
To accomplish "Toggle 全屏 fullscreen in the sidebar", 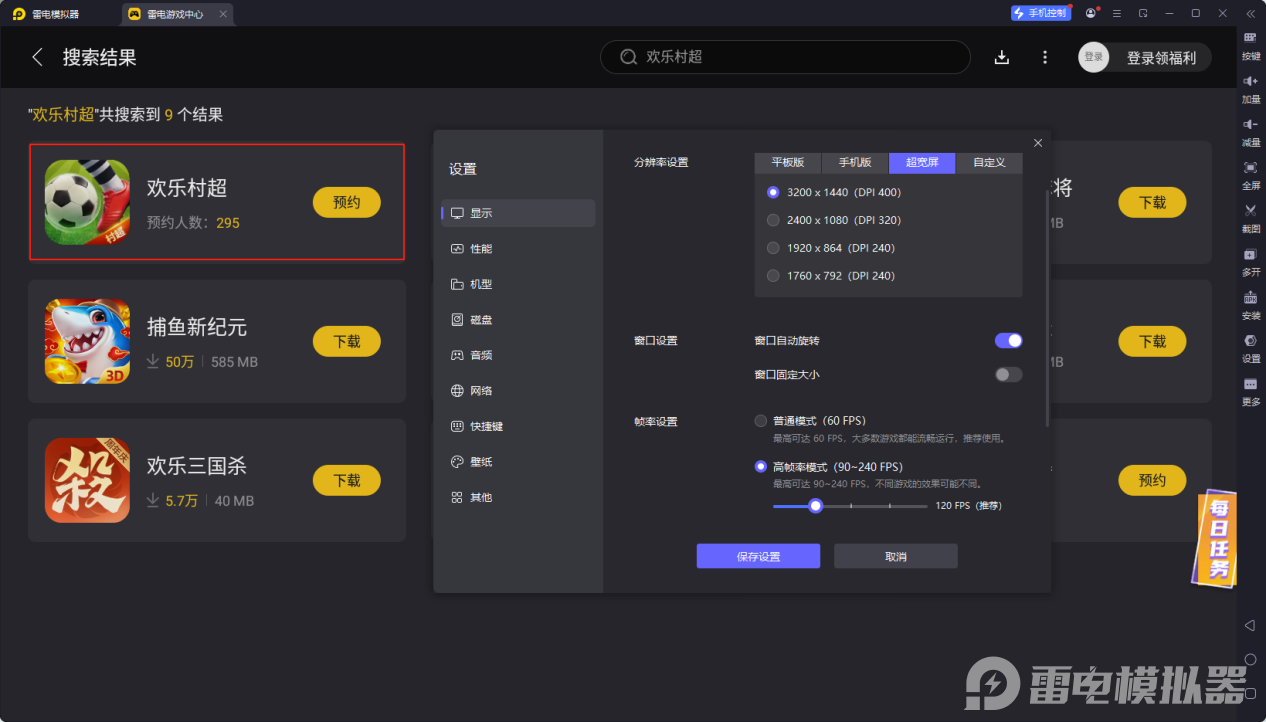I will (1250, 174).
